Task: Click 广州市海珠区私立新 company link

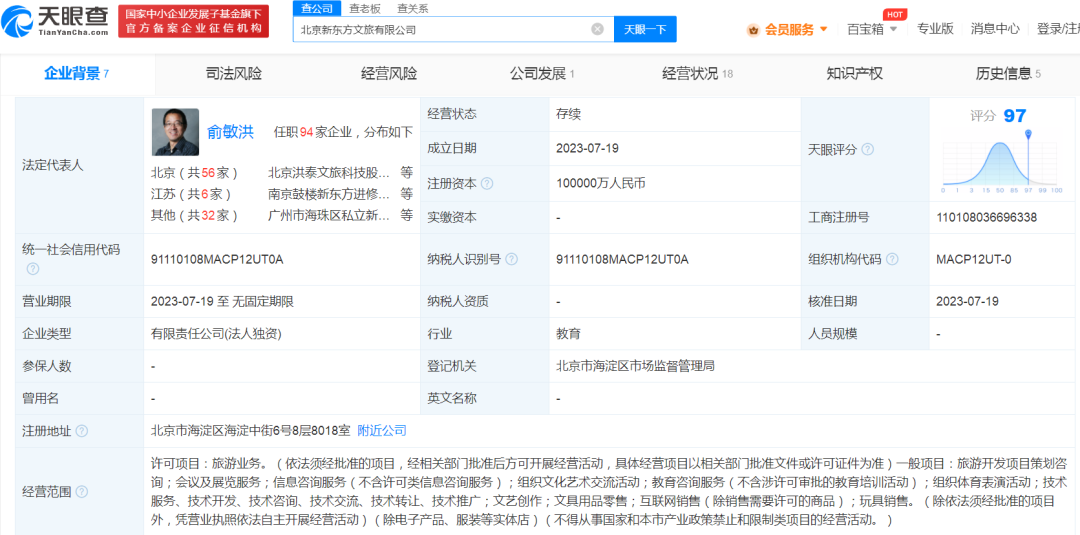Action: 329,215
